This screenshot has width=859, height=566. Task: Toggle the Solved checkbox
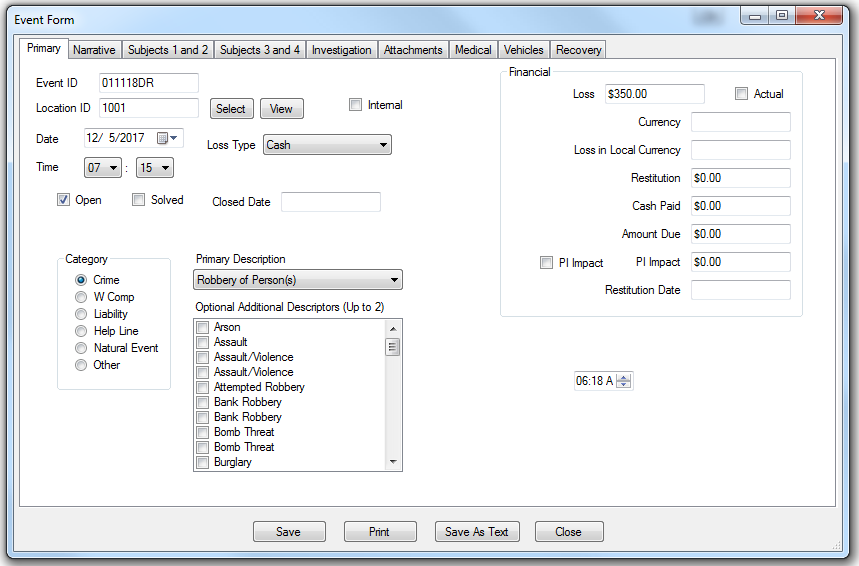click(139, 200)
